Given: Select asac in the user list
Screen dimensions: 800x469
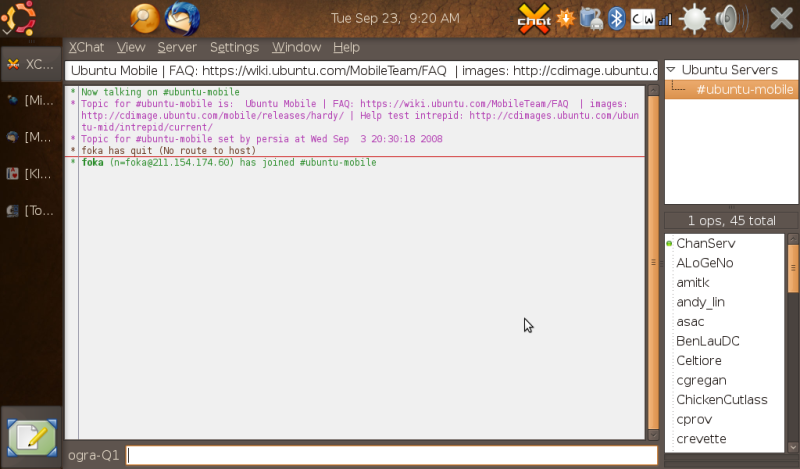Looking at the screenshot, I should (x=690, y=322).
